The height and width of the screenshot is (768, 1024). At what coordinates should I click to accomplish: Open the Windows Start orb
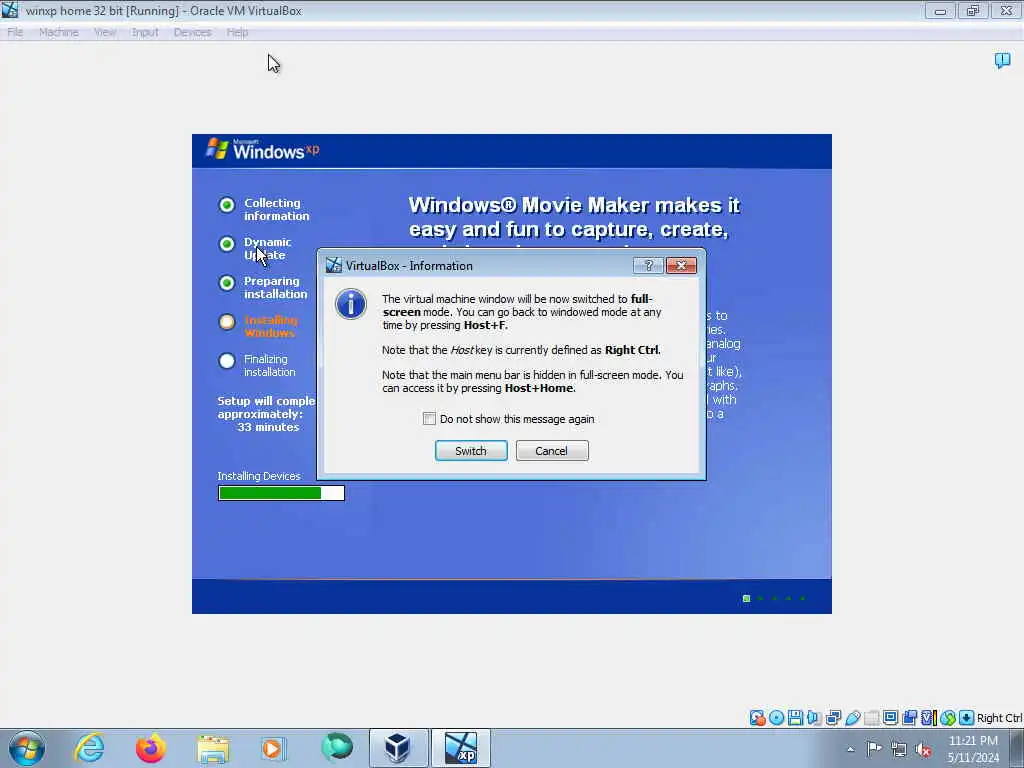tap(27, 748)
